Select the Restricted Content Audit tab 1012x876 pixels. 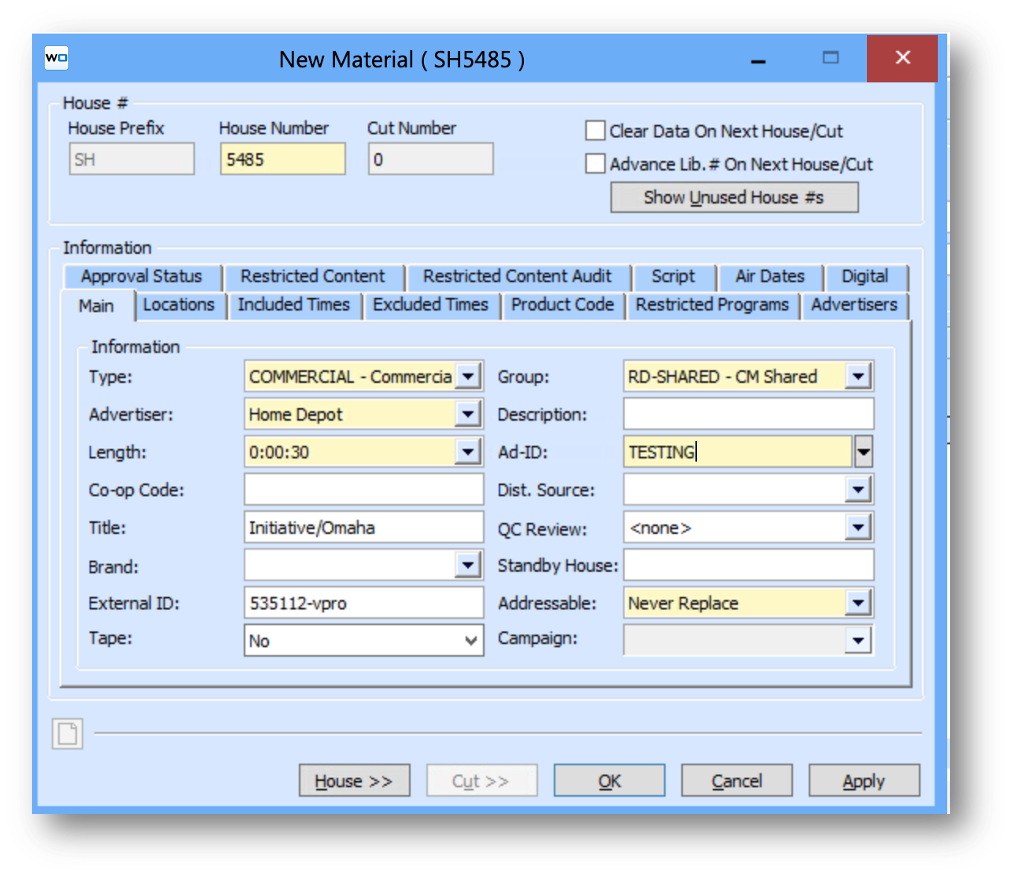tap(517, 277)
